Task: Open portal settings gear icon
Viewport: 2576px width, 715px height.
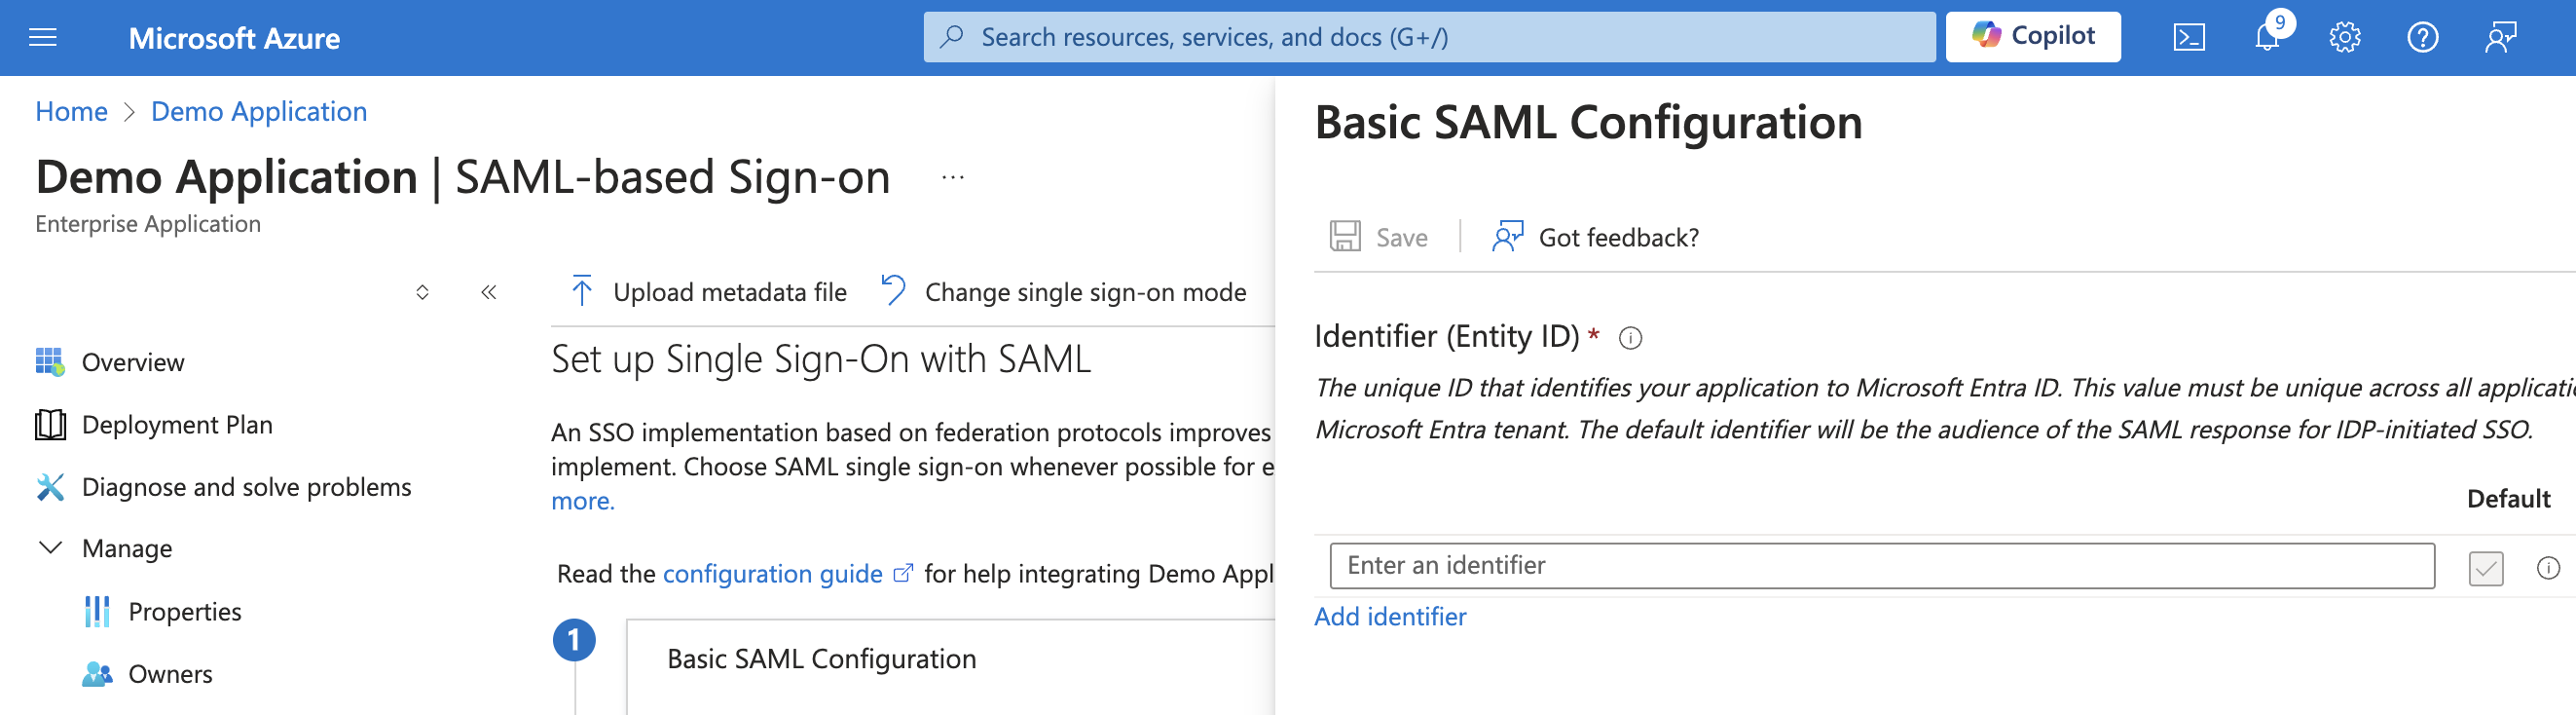Action: [2345, 38]
